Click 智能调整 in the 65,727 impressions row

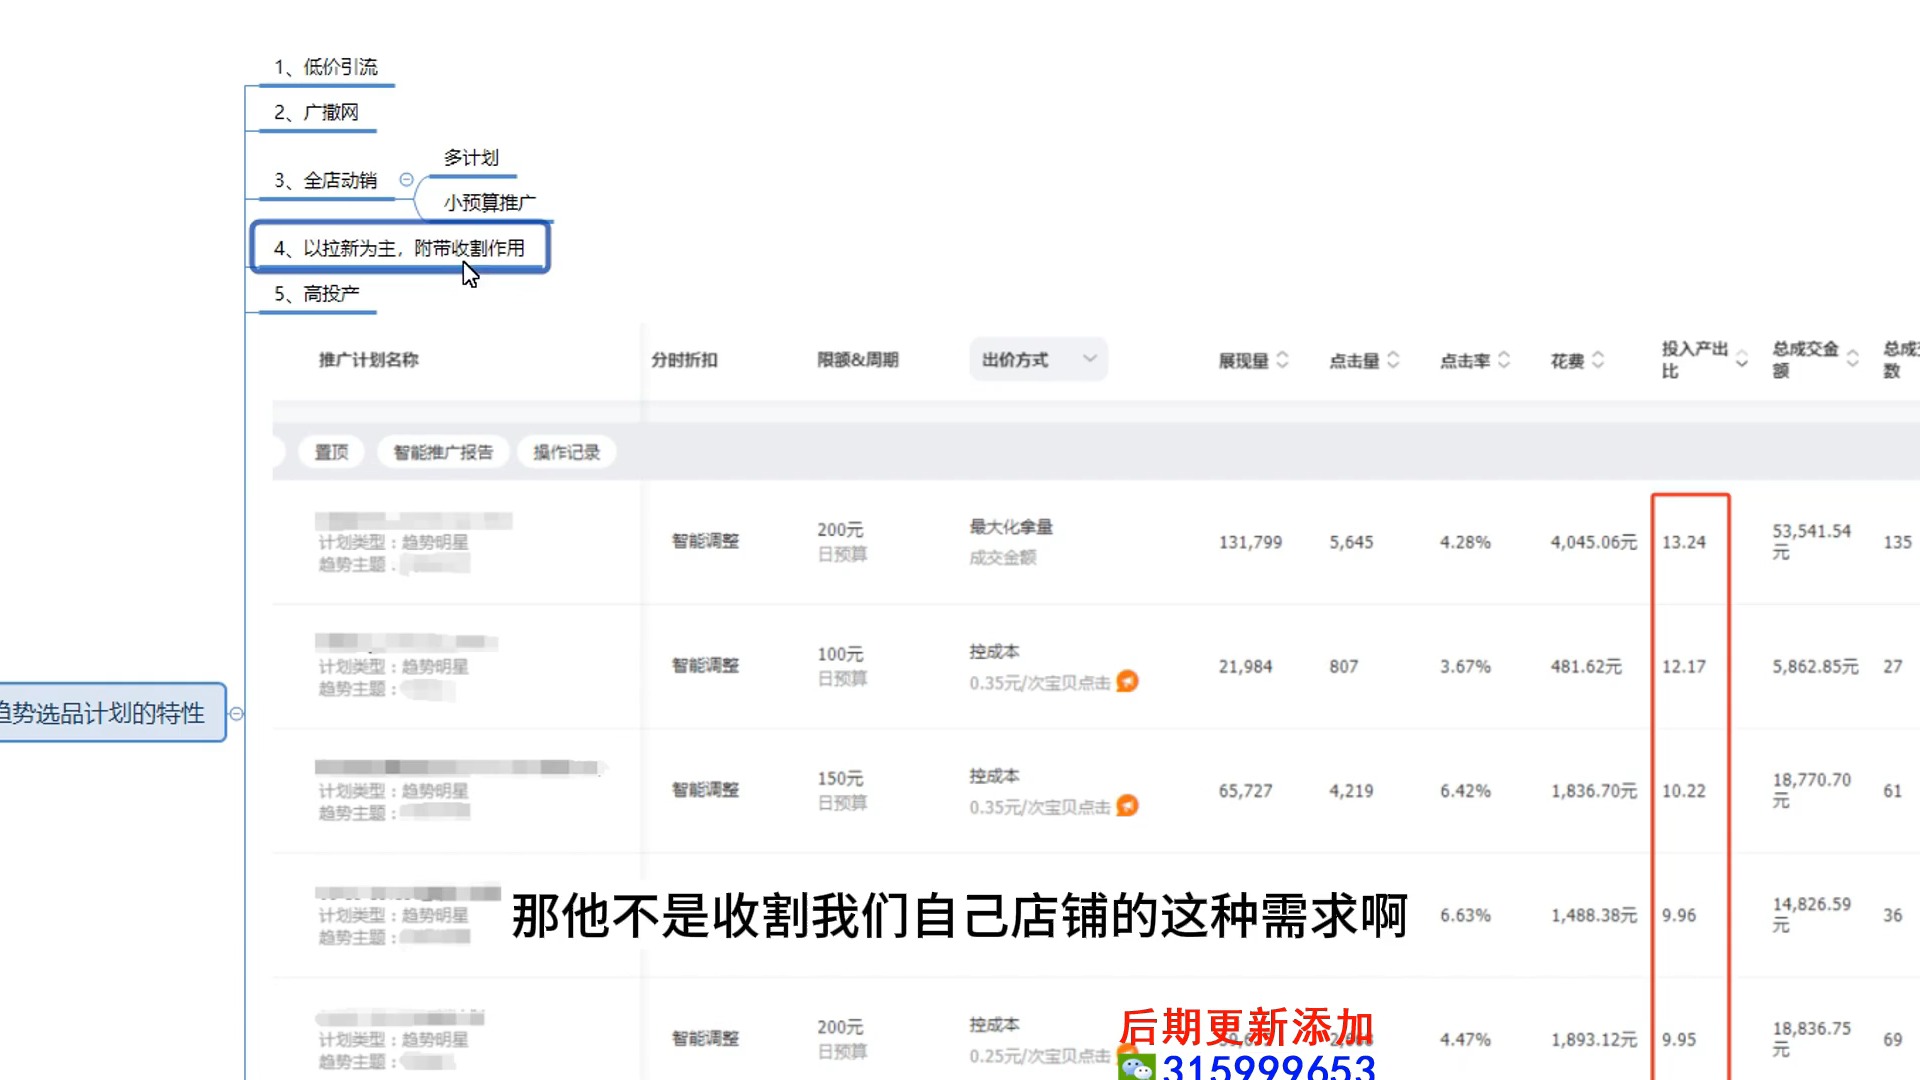pyautogui.click(x=705, y=789)
